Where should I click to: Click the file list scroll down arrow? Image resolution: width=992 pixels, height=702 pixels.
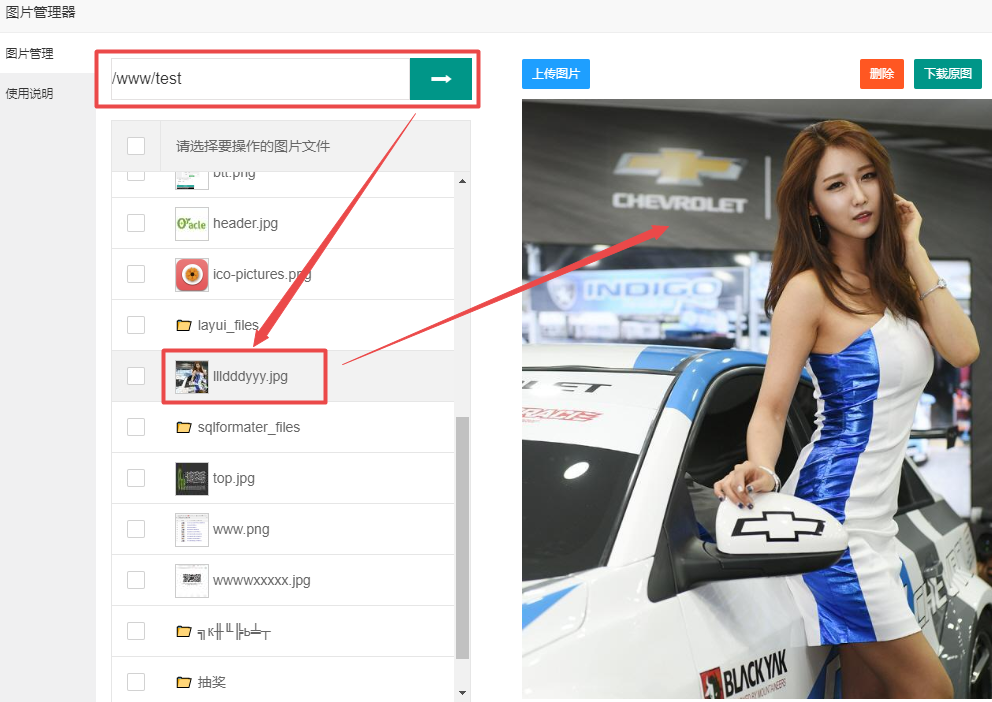462,693
